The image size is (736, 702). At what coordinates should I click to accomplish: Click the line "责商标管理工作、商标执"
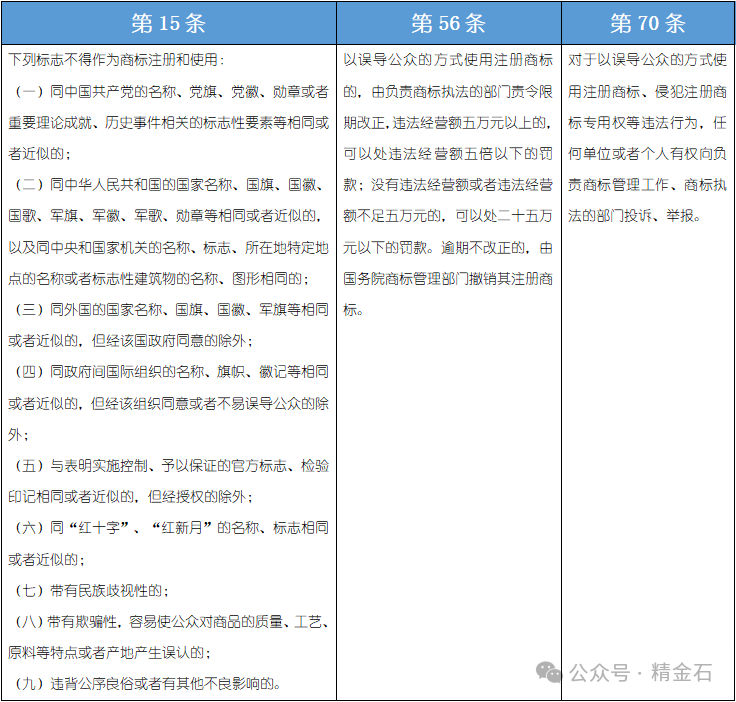648,185
